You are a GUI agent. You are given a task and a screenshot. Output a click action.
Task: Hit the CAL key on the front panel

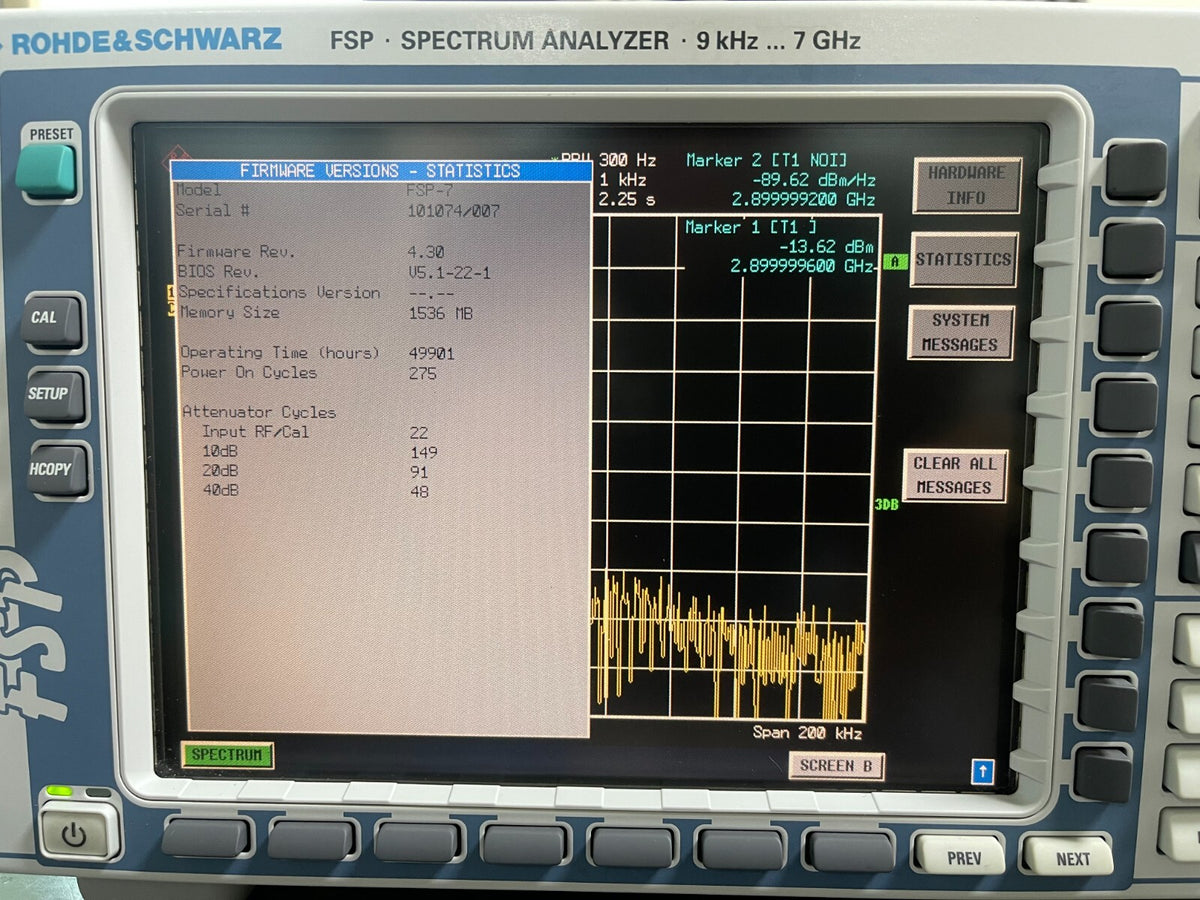coord(51,320)
